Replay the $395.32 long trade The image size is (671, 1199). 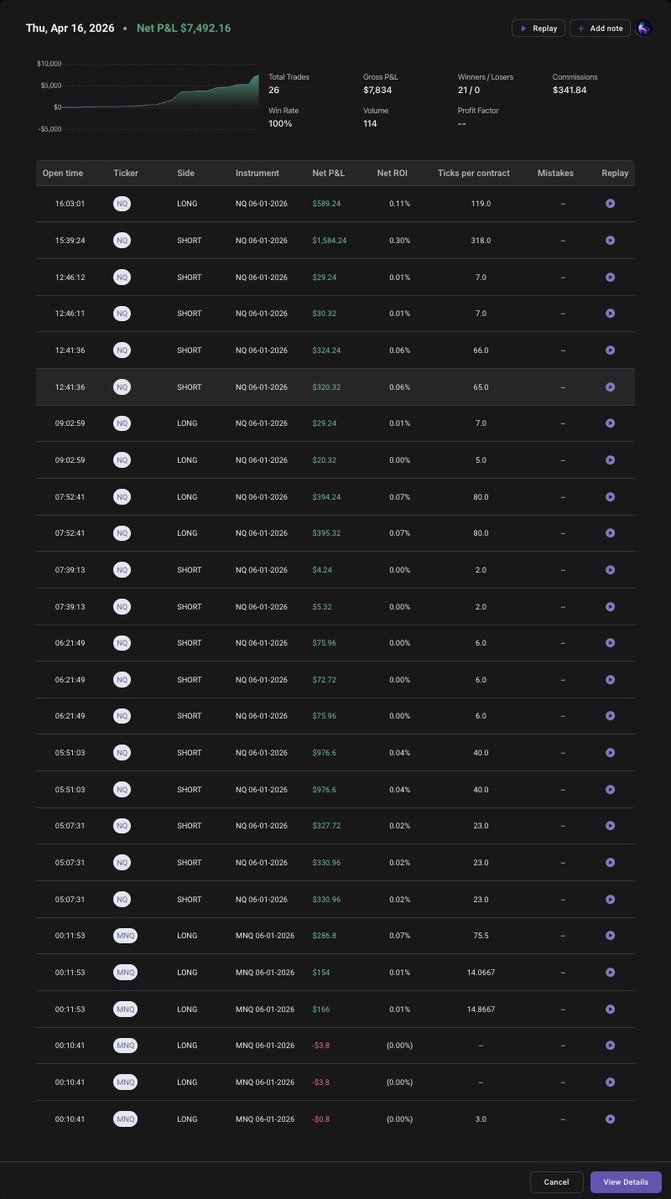click(x=610, y=533)
